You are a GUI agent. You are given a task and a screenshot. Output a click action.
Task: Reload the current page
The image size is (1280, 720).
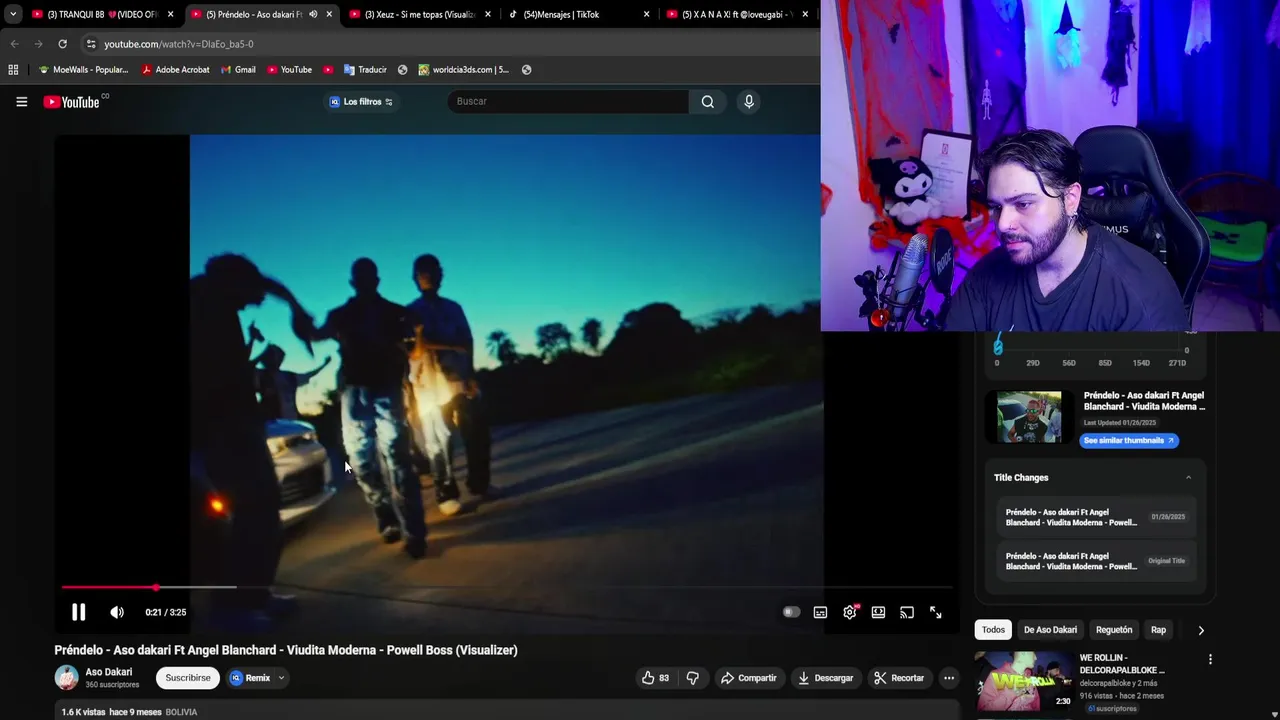(62, 44)
